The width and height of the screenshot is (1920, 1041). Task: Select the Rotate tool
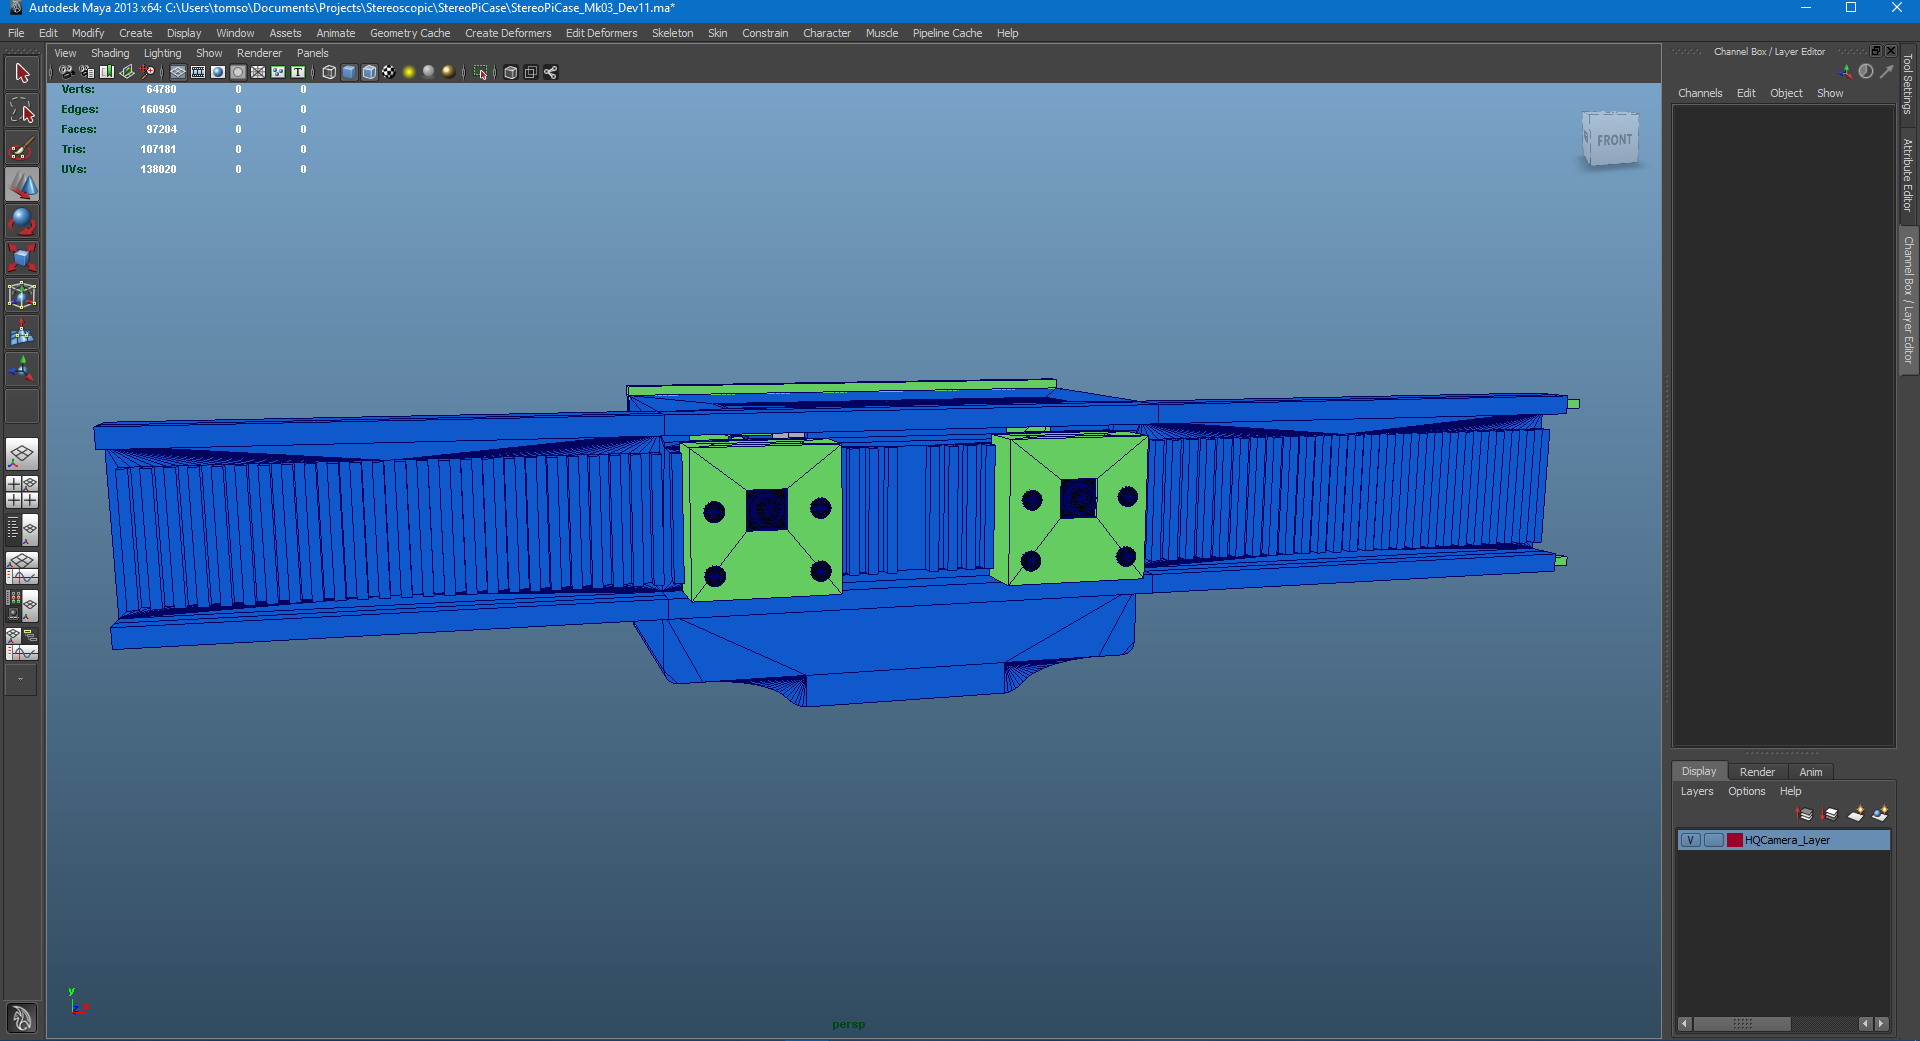(22, 221)
